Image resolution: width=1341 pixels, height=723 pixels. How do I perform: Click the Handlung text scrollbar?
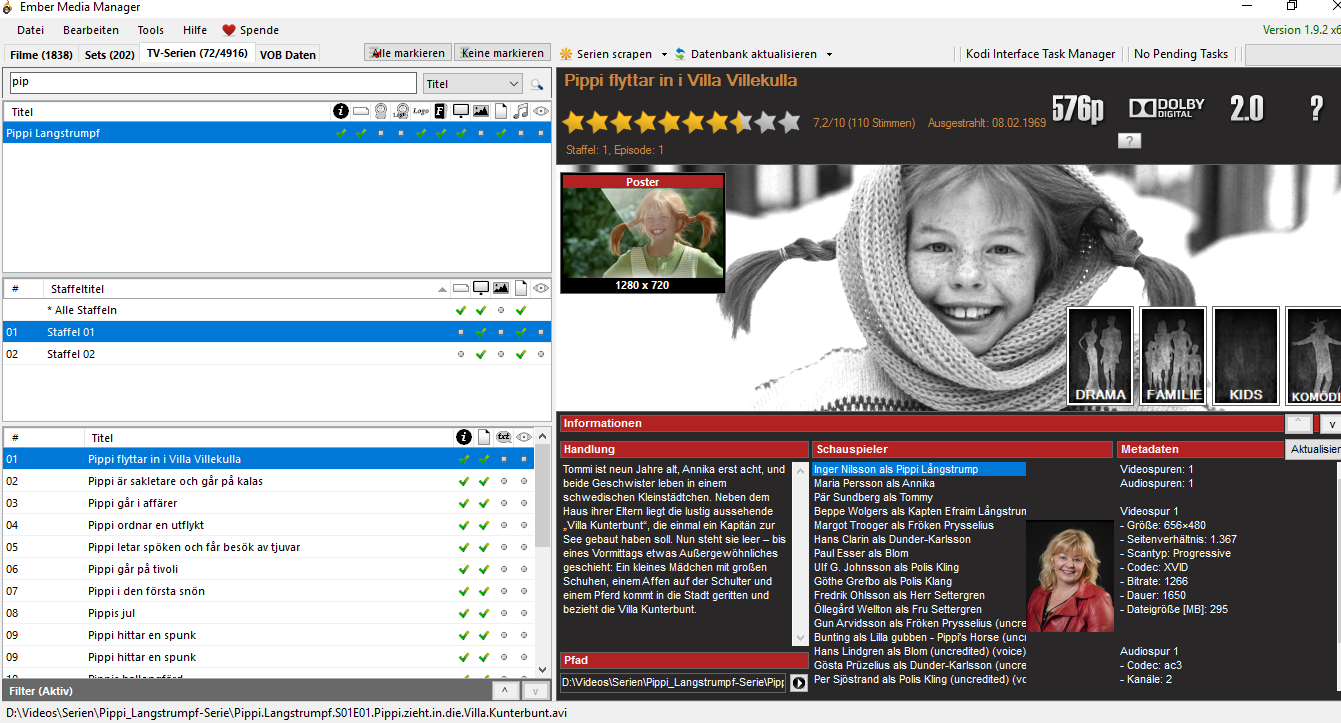[799, 552]
